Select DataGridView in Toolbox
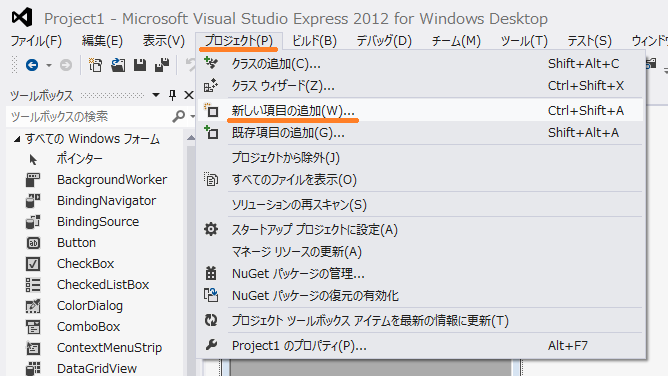Image resolution: width=668 pixels, height=376 pixels. click(x=96, y=368)
